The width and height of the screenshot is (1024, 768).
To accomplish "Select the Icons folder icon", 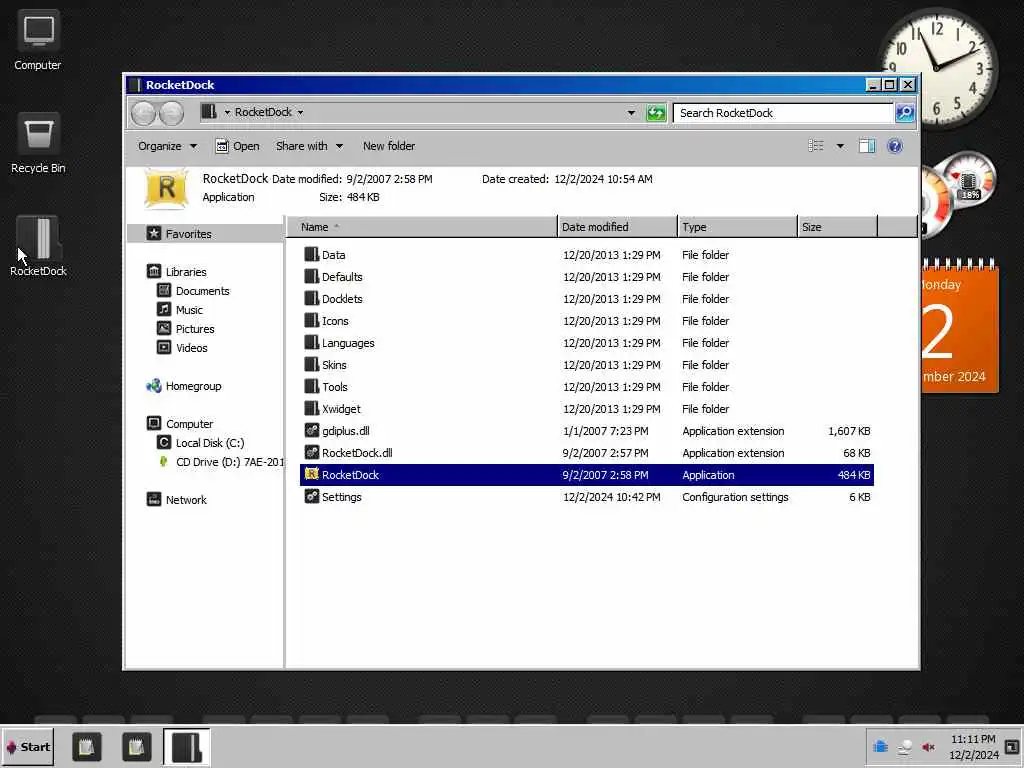I will click(312, 321).
